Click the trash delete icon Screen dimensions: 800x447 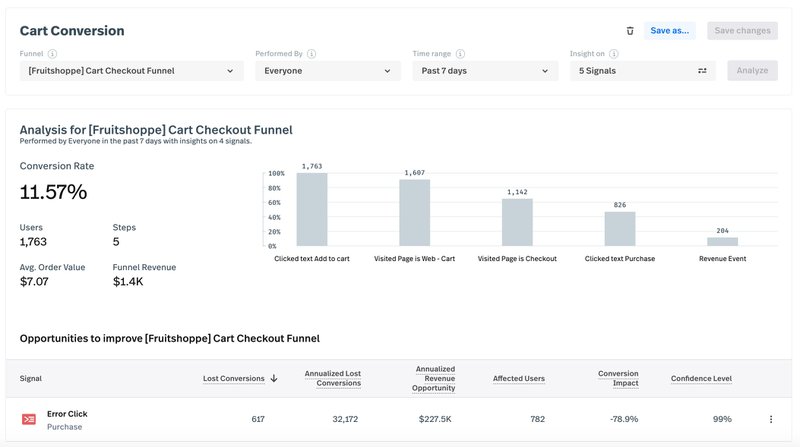(x=630, y=31)
